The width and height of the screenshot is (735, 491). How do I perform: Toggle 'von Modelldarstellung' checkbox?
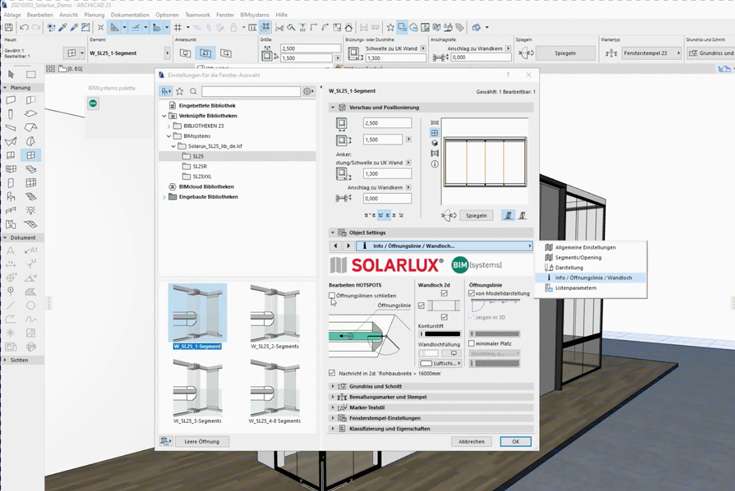click(472, 294)
